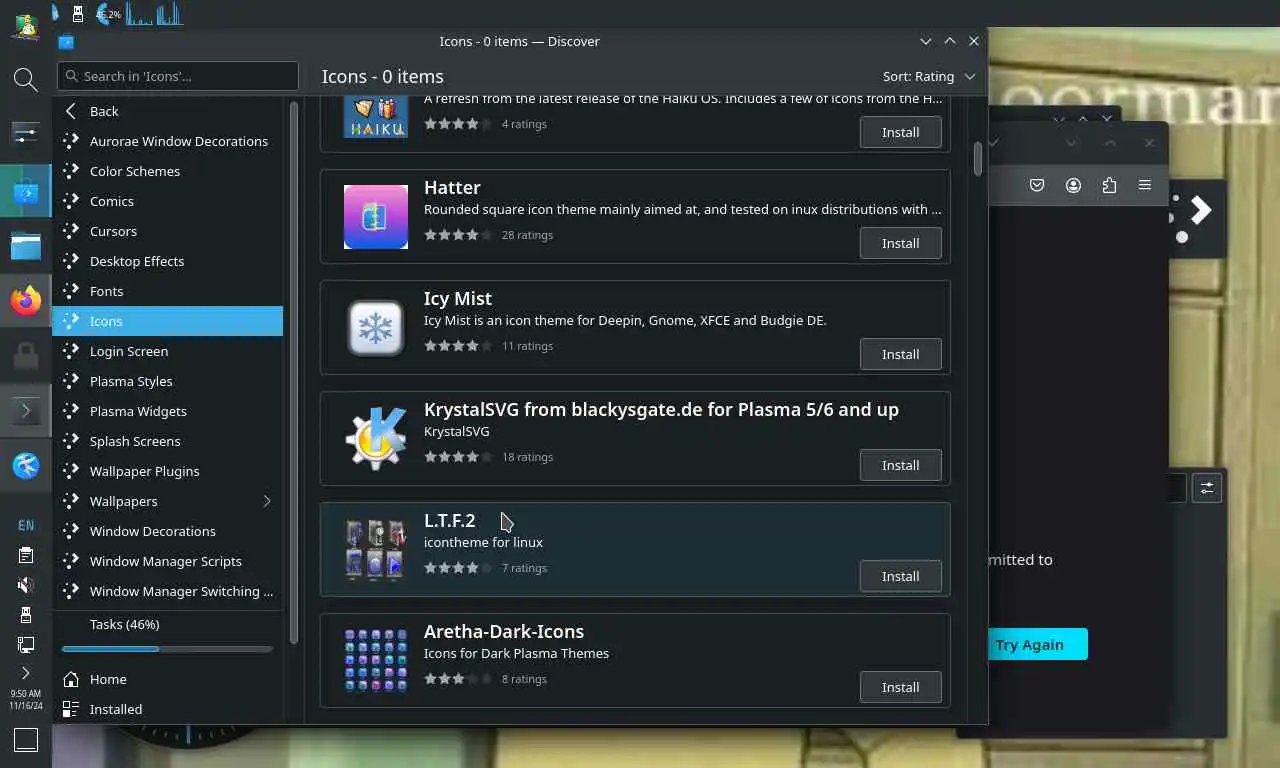Click the L.T.F.2 preview thumbnail
The image size is (1280, 768).
point(375,550)
